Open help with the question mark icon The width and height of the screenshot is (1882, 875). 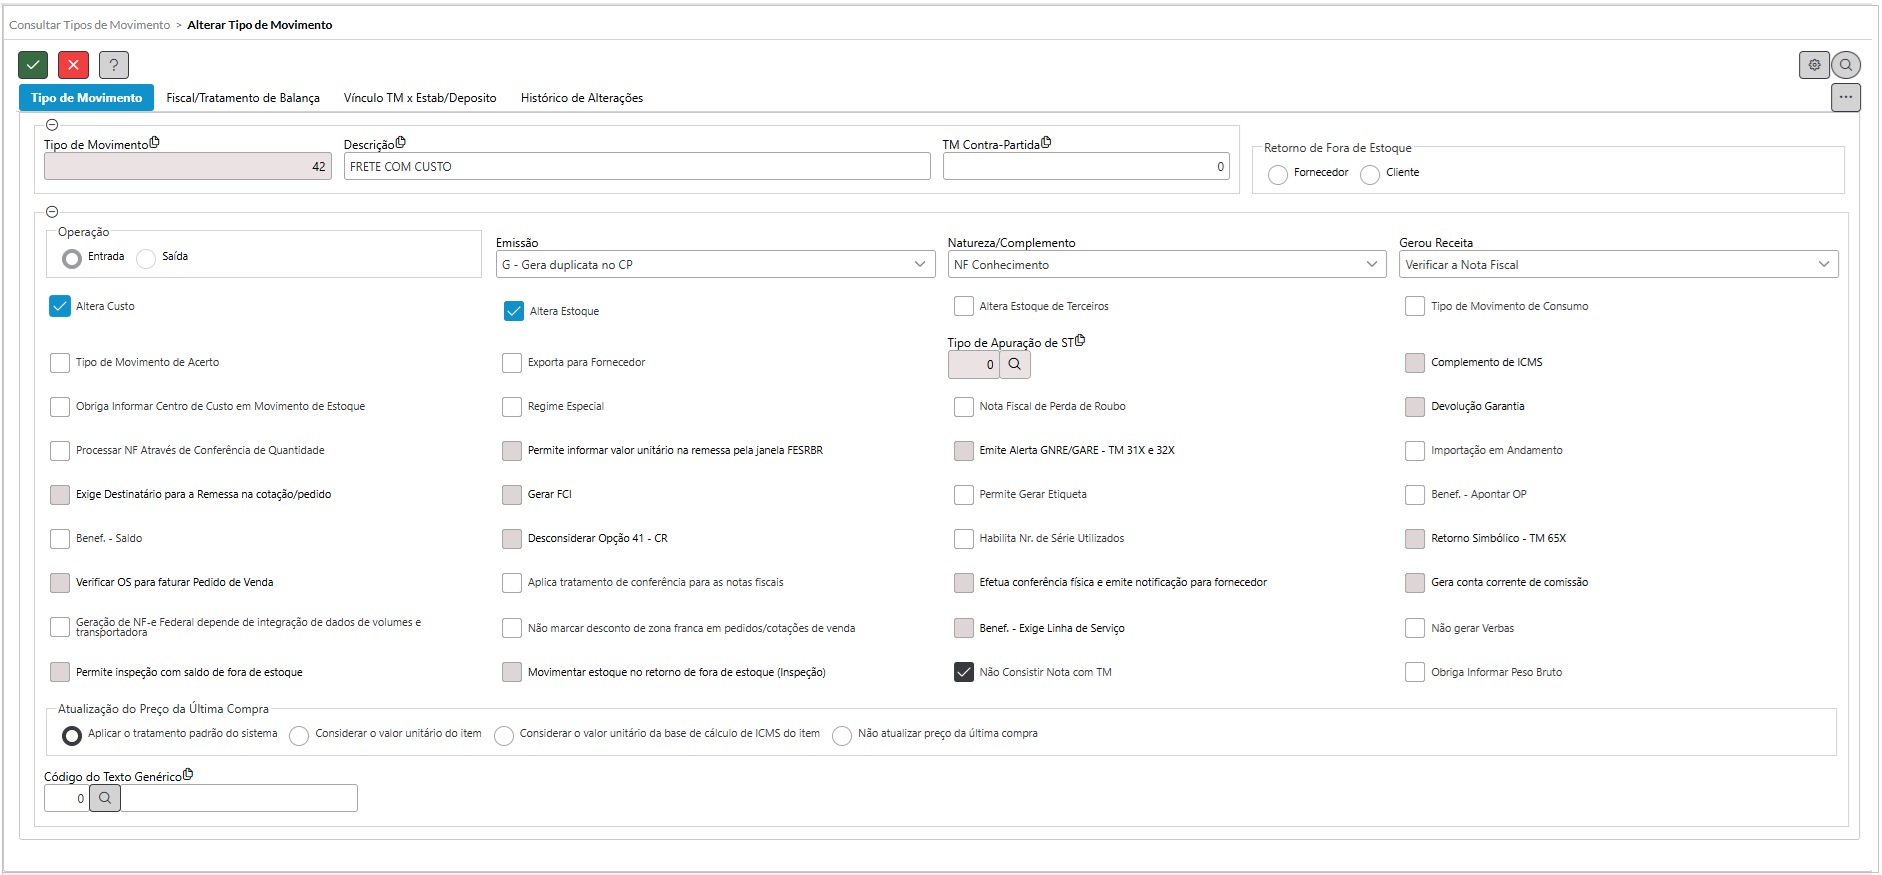[114, 65]
